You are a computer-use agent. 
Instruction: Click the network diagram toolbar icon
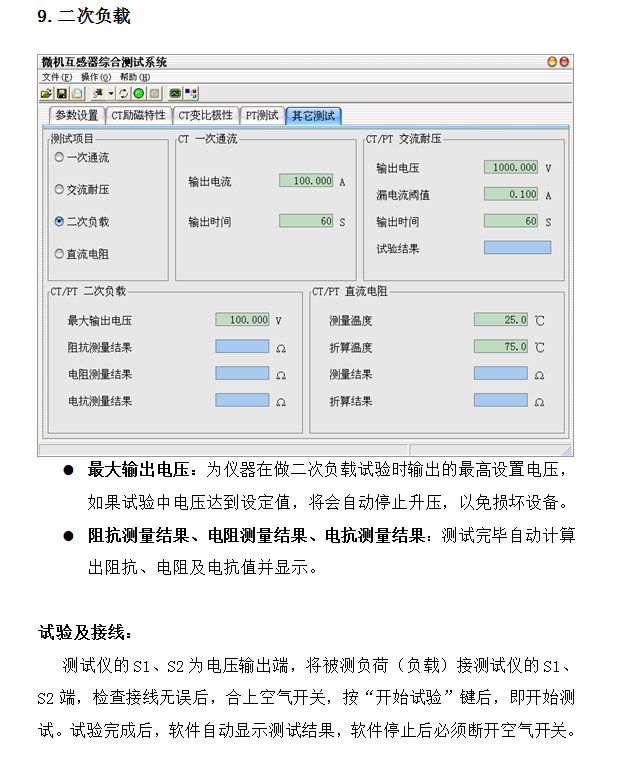pos(191,93)
